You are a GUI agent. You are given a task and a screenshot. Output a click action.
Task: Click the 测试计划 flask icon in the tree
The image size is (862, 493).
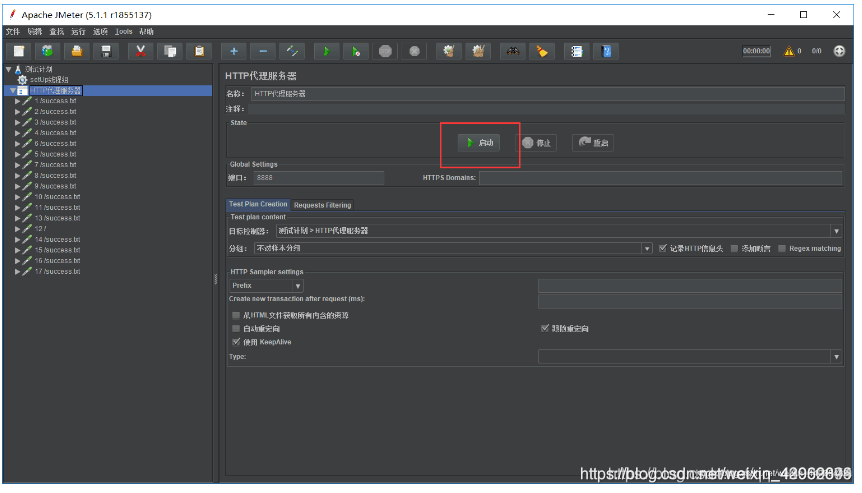coord(18,69)
